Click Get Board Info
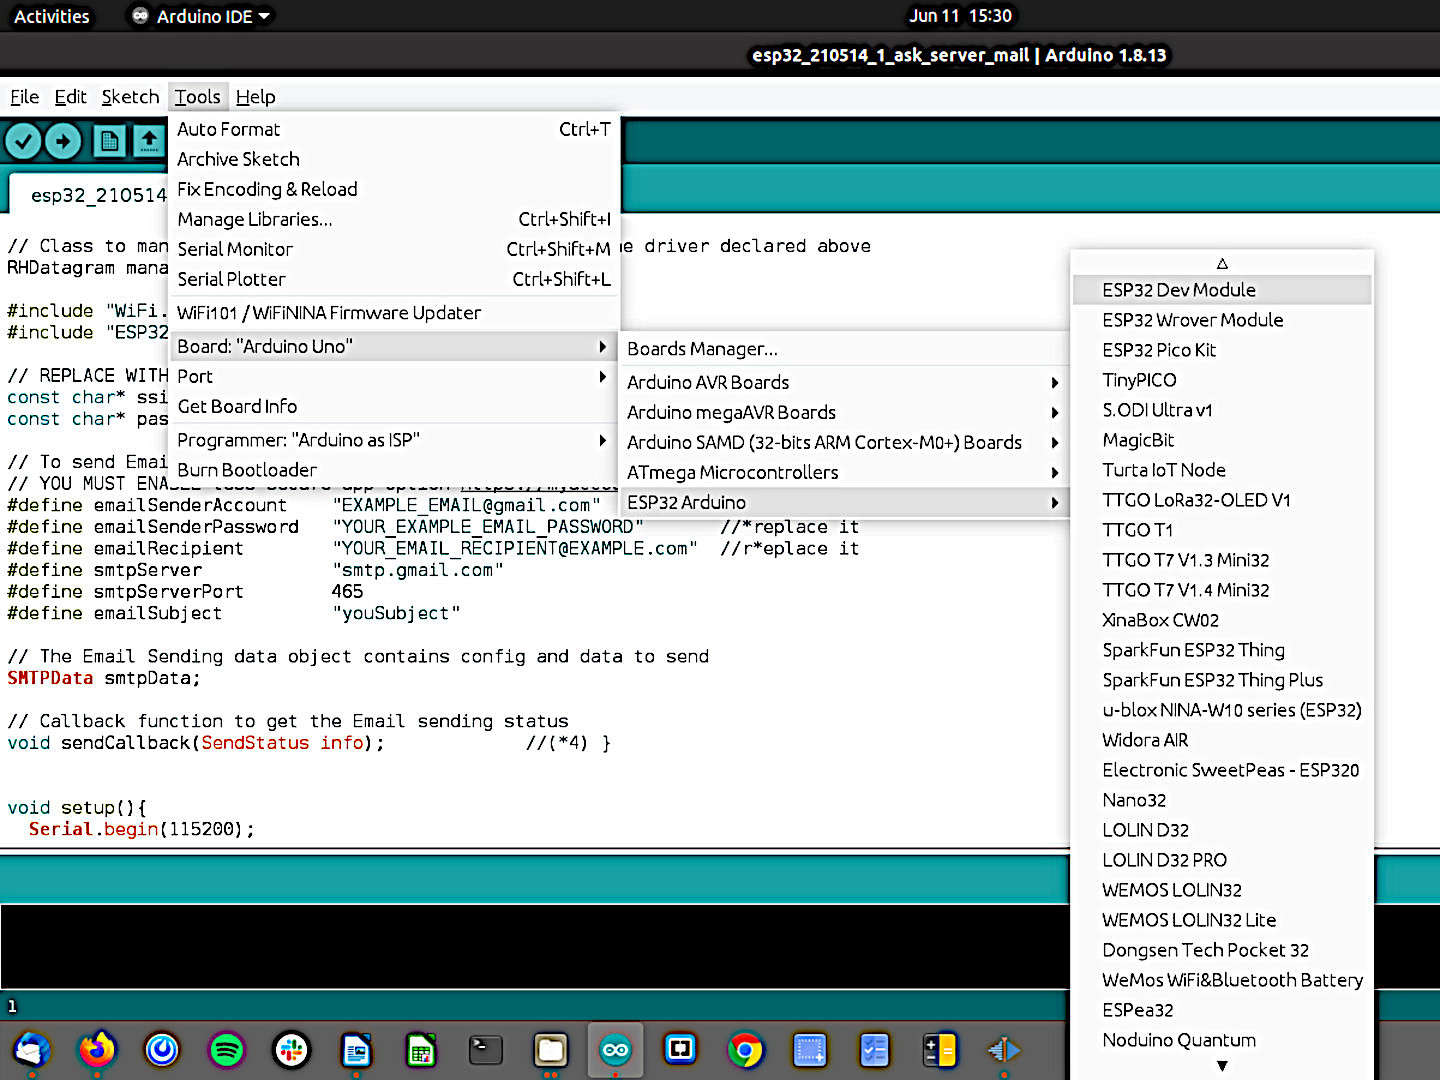Viewport: 1440px width, 1080px height. tap(395, 406)
